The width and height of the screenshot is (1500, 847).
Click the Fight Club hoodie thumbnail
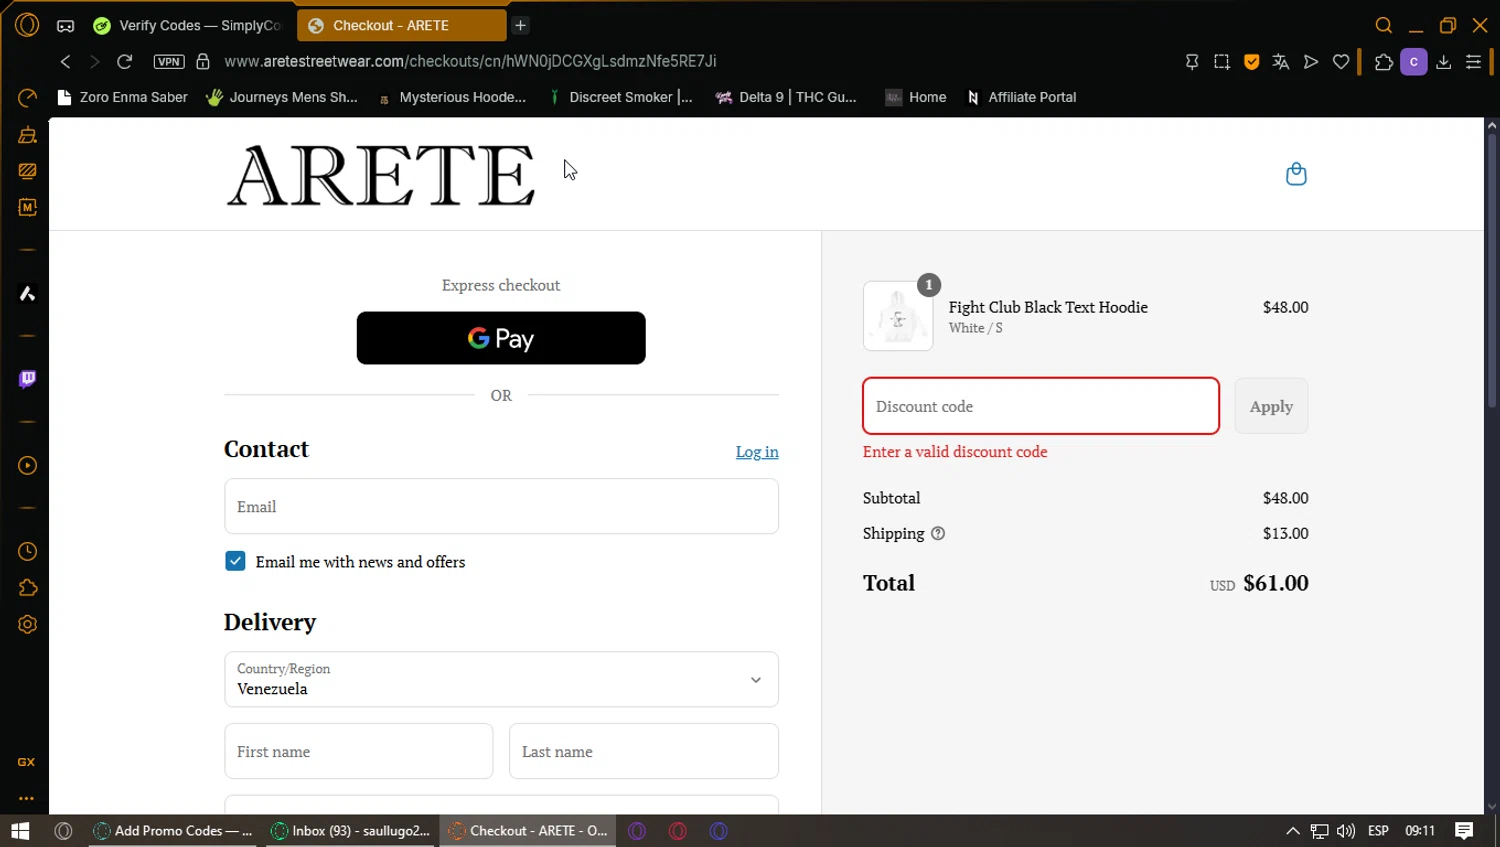click(898, 316)
